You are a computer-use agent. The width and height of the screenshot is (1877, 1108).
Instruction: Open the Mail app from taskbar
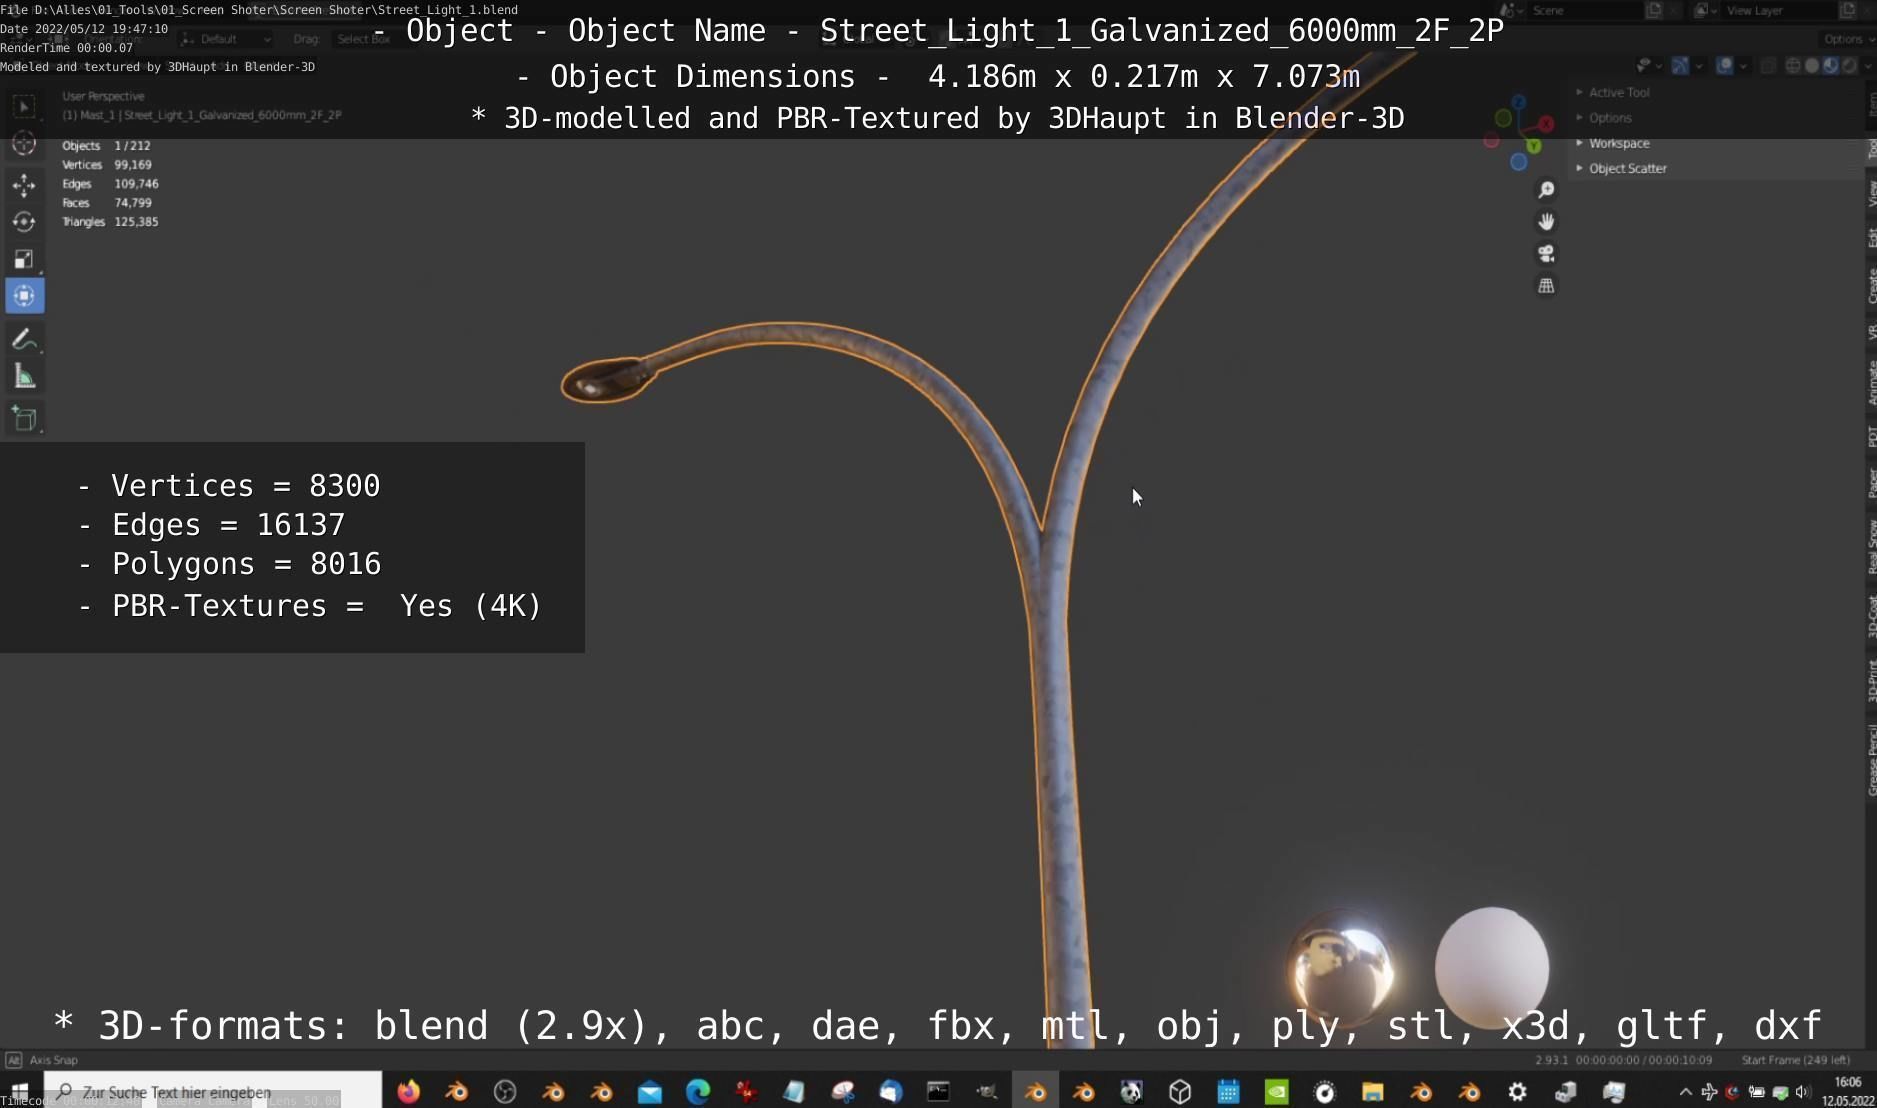coord(650,1092)
